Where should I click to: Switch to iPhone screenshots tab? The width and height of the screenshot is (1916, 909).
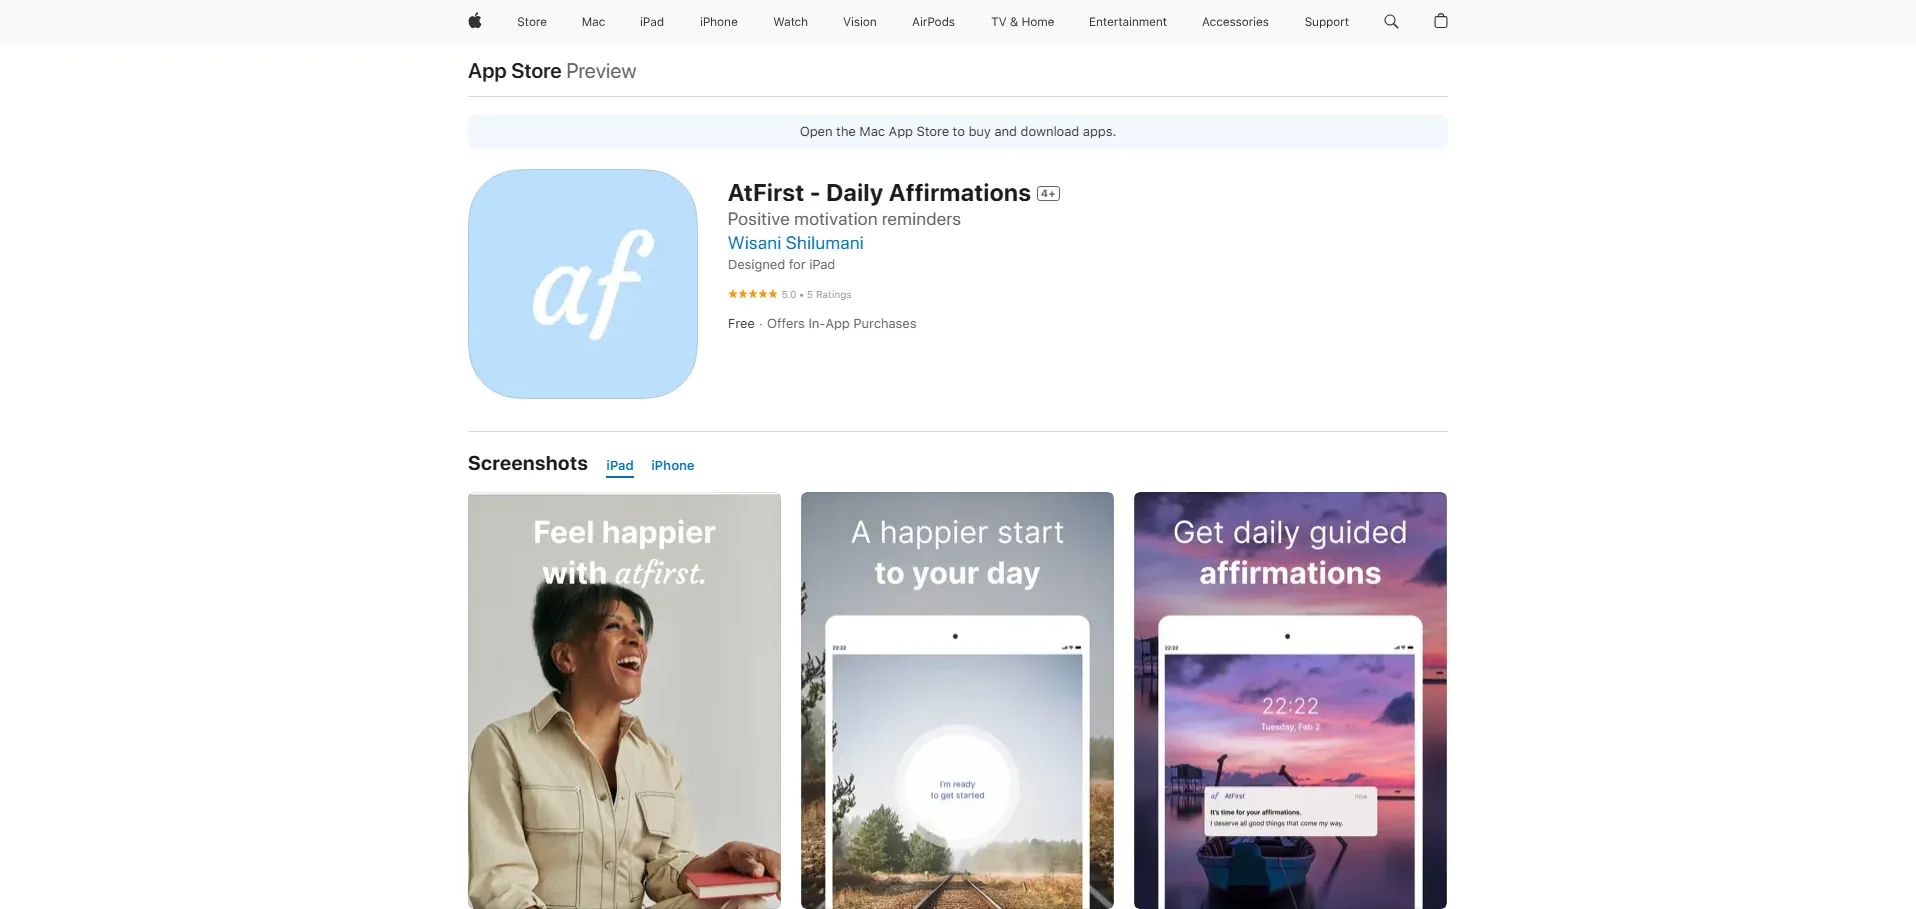pyautogui.click(x=672, y=465)
